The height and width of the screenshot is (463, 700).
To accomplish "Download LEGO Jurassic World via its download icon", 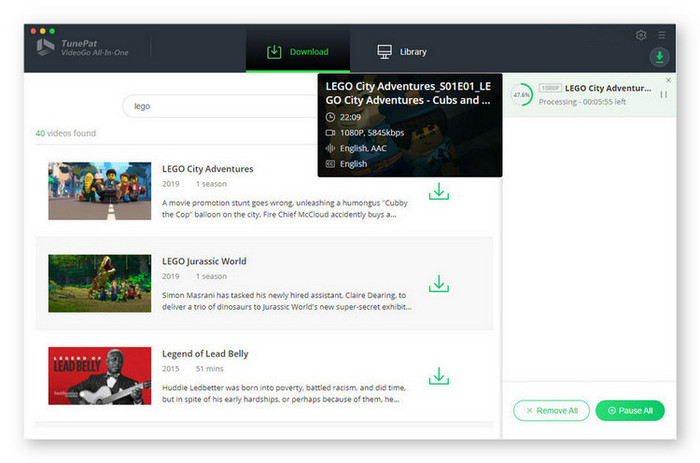I will tap(439, 284).
